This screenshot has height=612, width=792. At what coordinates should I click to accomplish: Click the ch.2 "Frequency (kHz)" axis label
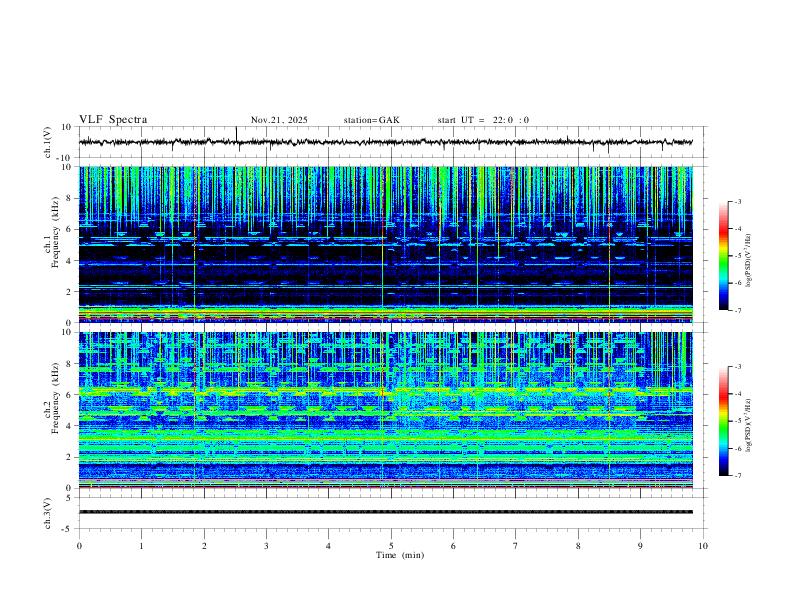click(x=55, y=398)
